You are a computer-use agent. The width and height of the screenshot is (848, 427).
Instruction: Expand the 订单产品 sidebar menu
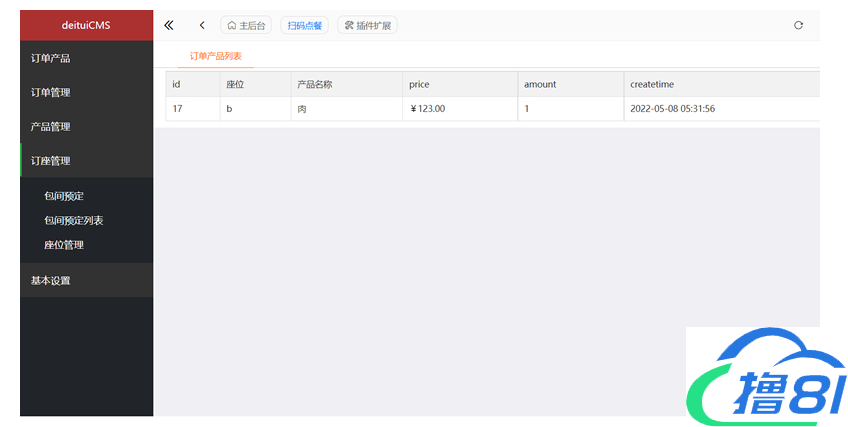[86, 58]
